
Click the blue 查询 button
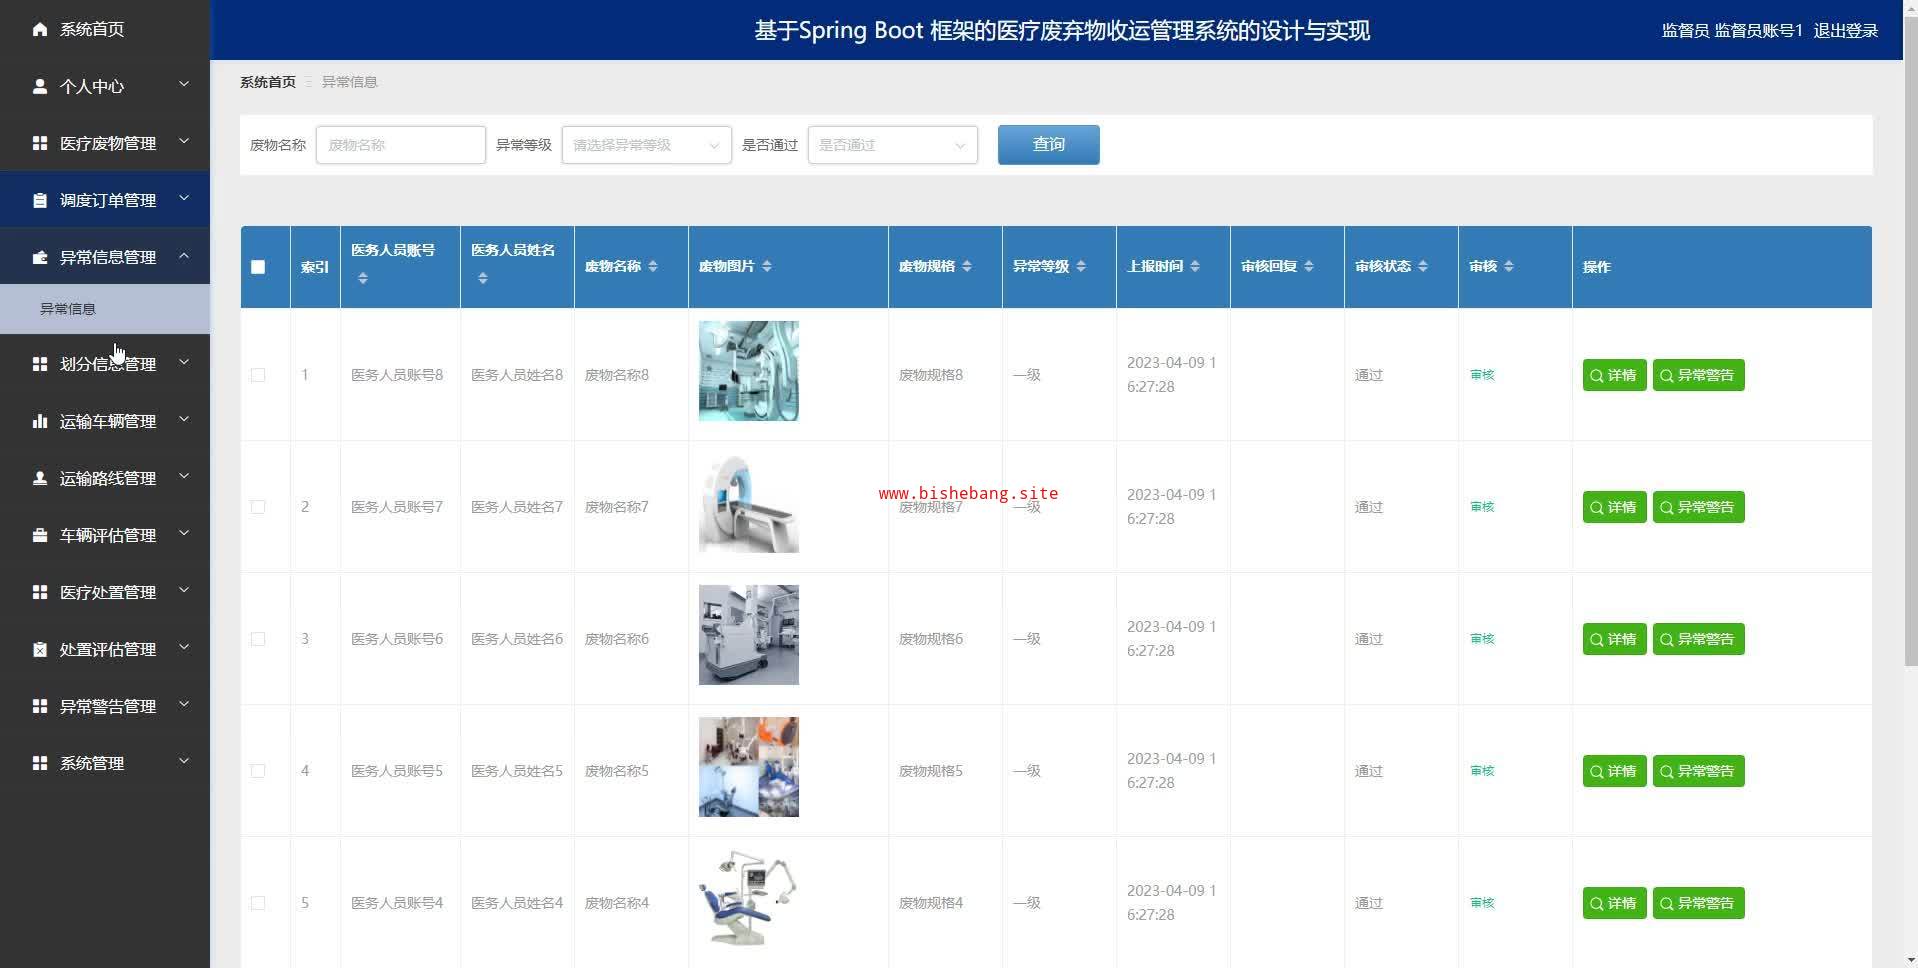click(x=1048, y=145)
